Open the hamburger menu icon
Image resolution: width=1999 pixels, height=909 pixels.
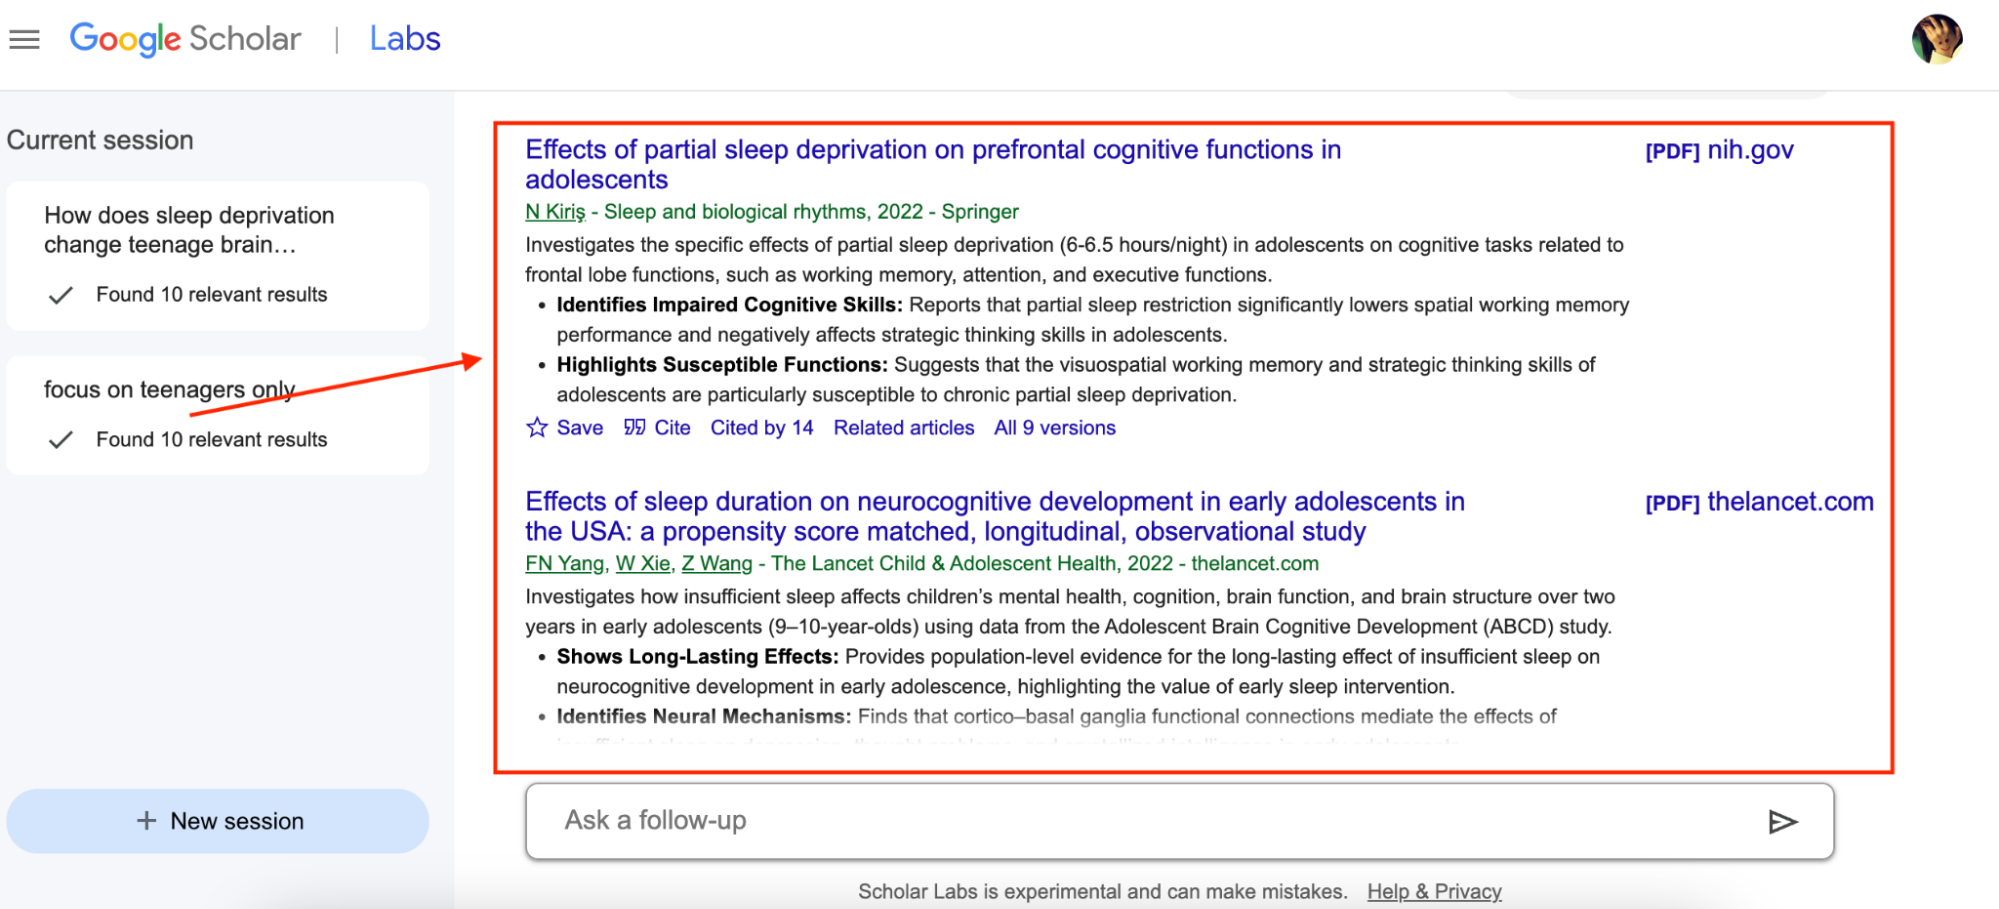pos(24,39)
